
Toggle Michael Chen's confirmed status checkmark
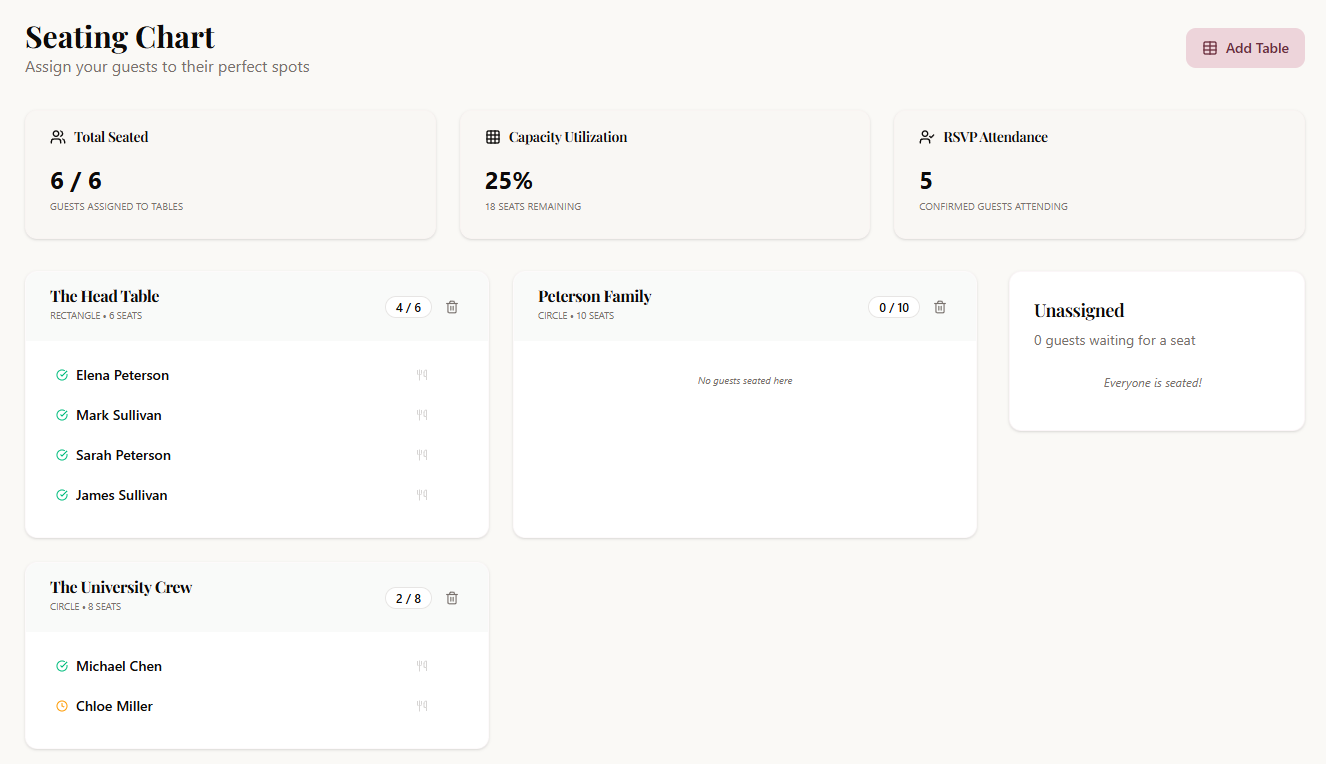(62, 666)
